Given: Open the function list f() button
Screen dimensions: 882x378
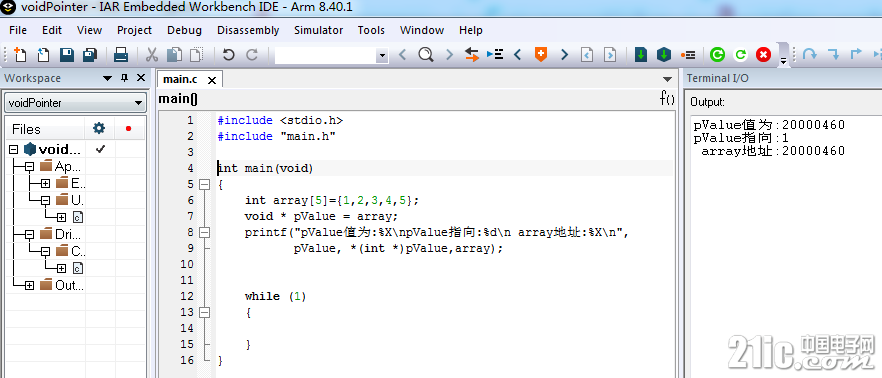Looking at the screenshot, I should coord(667,98).
